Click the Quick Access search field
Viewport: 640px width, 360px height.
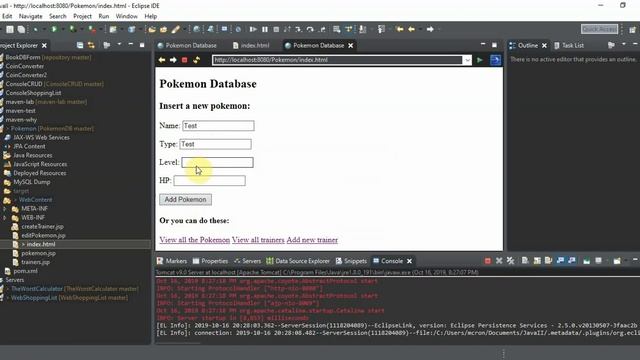click(x=599, y=29)
